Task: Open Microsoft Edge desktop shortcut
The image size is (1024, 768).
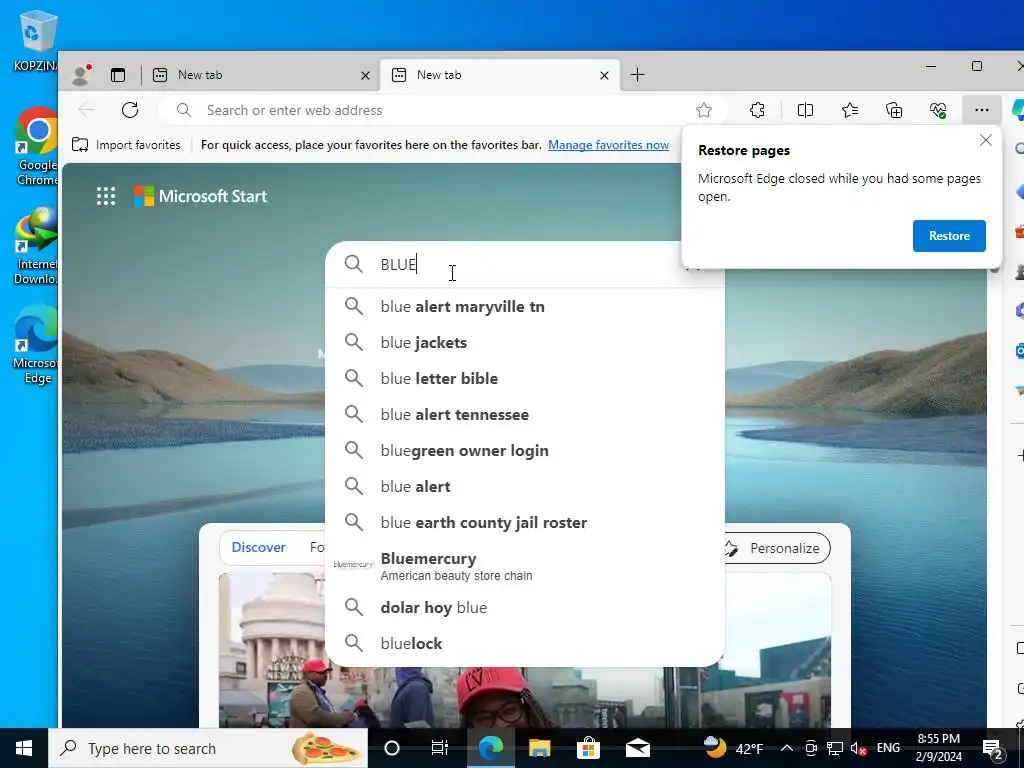Action: click(37, 345)
